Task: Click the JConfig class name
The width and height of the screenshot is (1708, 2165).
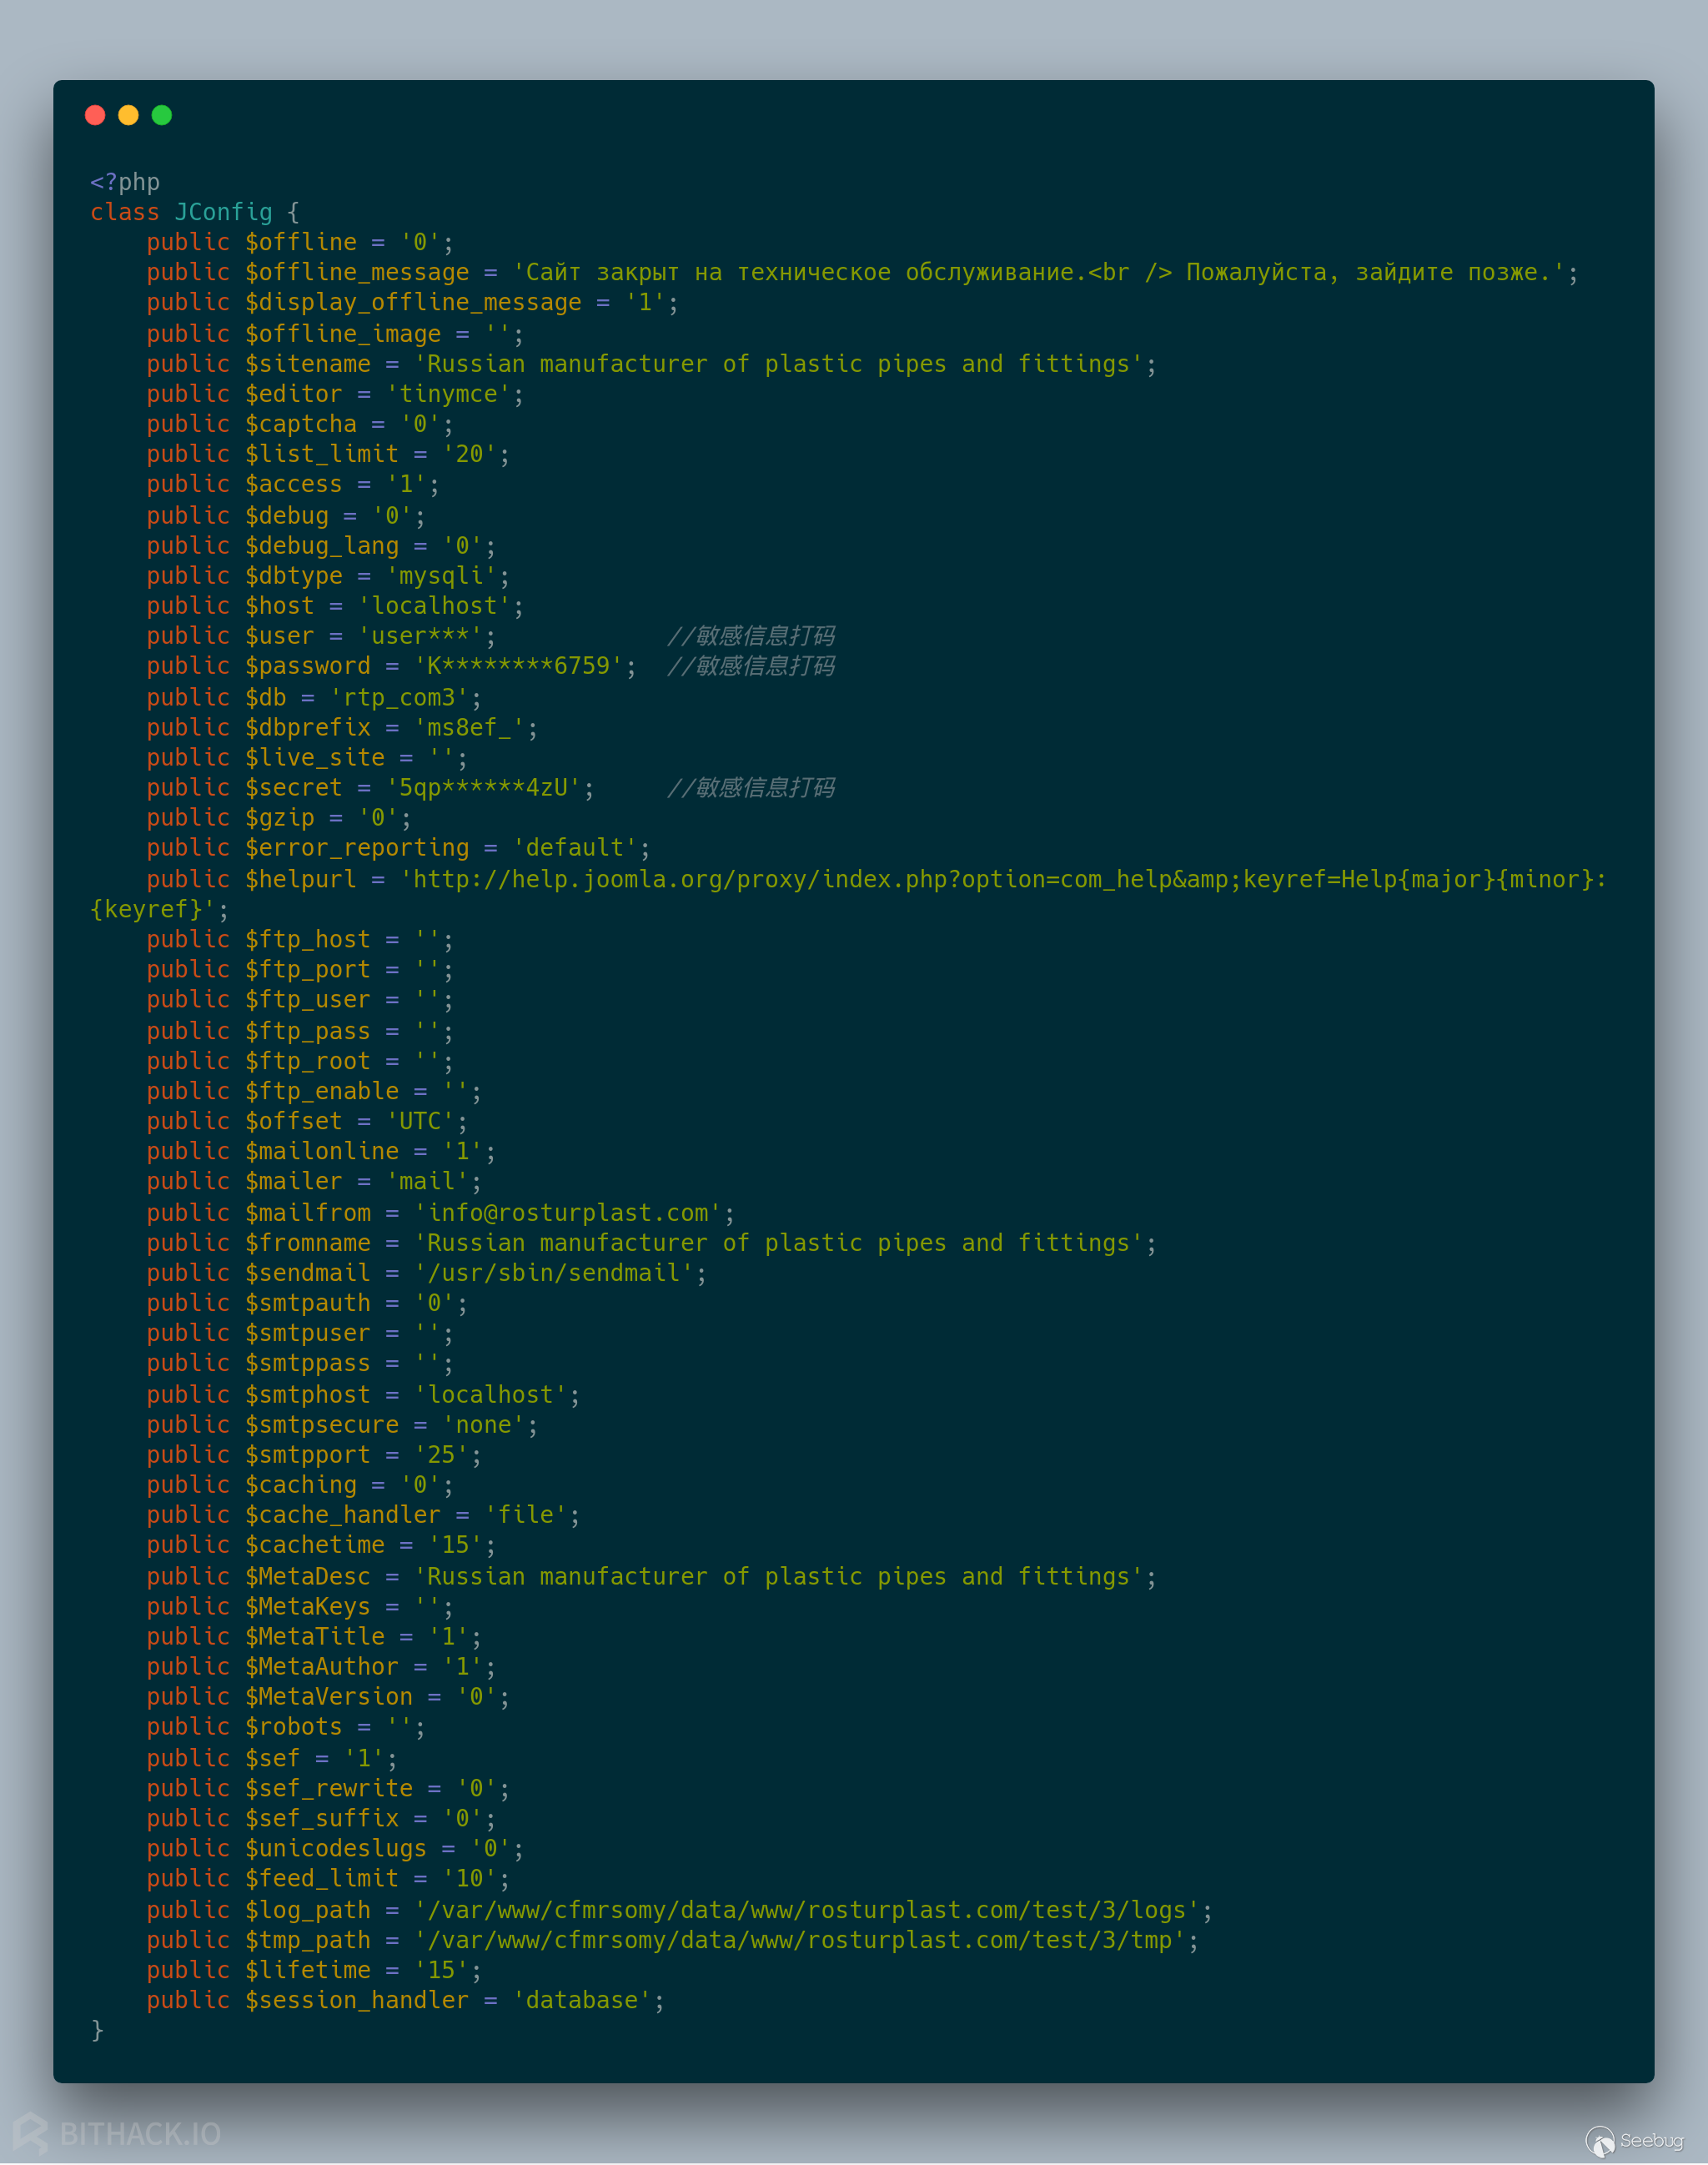Action: (x=222, y=211)
